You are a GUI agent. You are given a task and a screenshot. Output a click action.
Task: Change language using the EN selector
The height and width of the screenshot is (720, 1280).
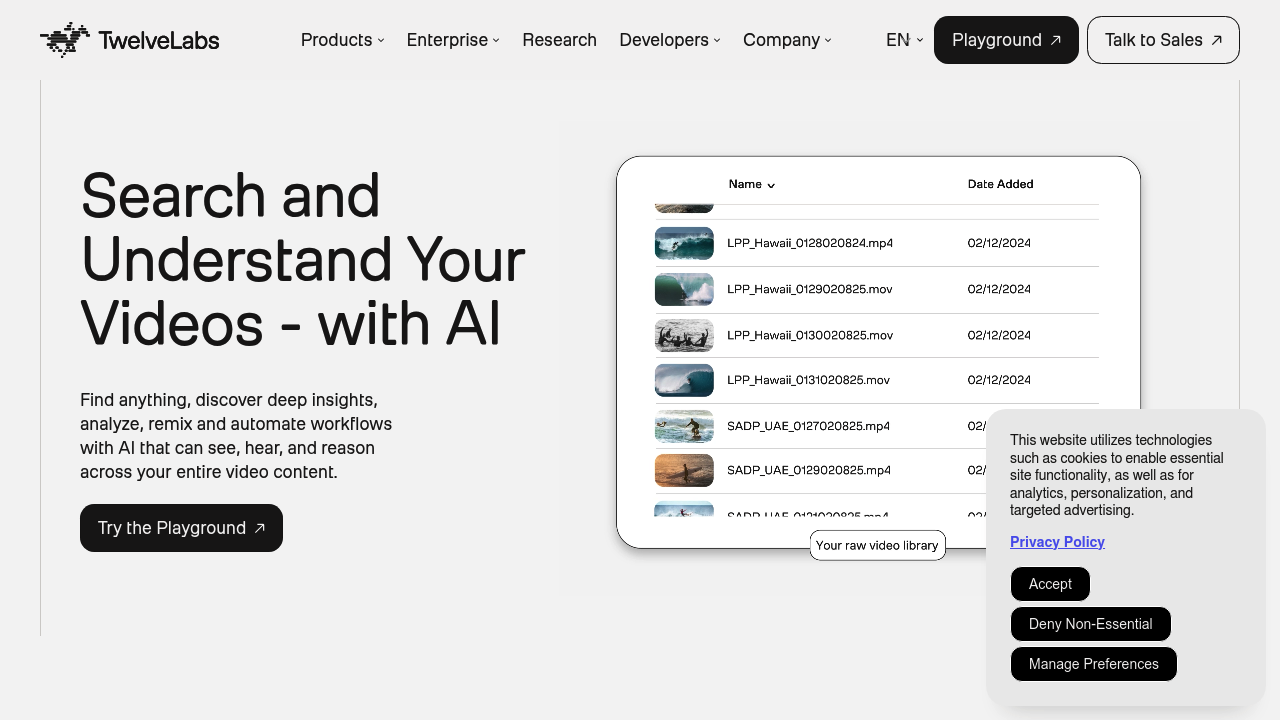click(x=903, y=40)
